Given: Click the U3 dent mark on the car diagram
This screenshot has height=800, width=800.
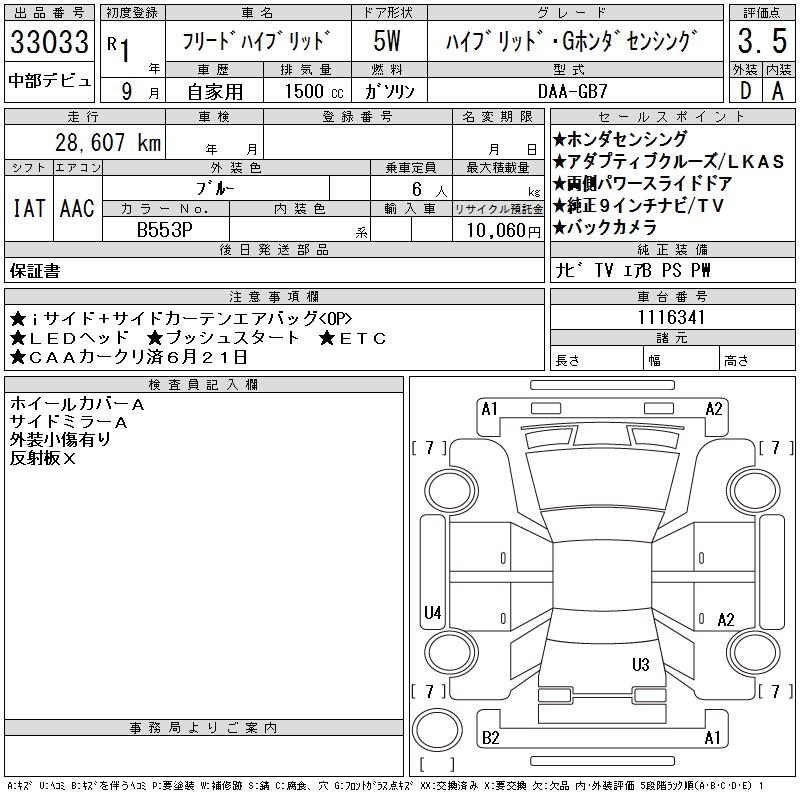Looking at the screenshot, I should (x=641, y=664).
